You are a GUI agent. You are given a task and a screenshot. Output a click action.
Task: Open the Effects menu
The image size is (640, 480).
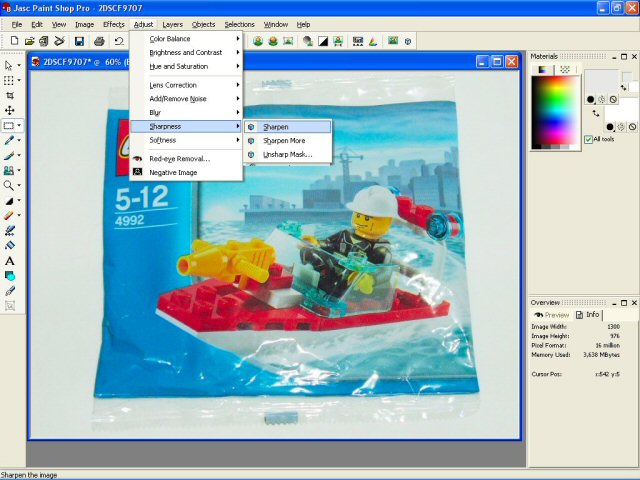113,24
